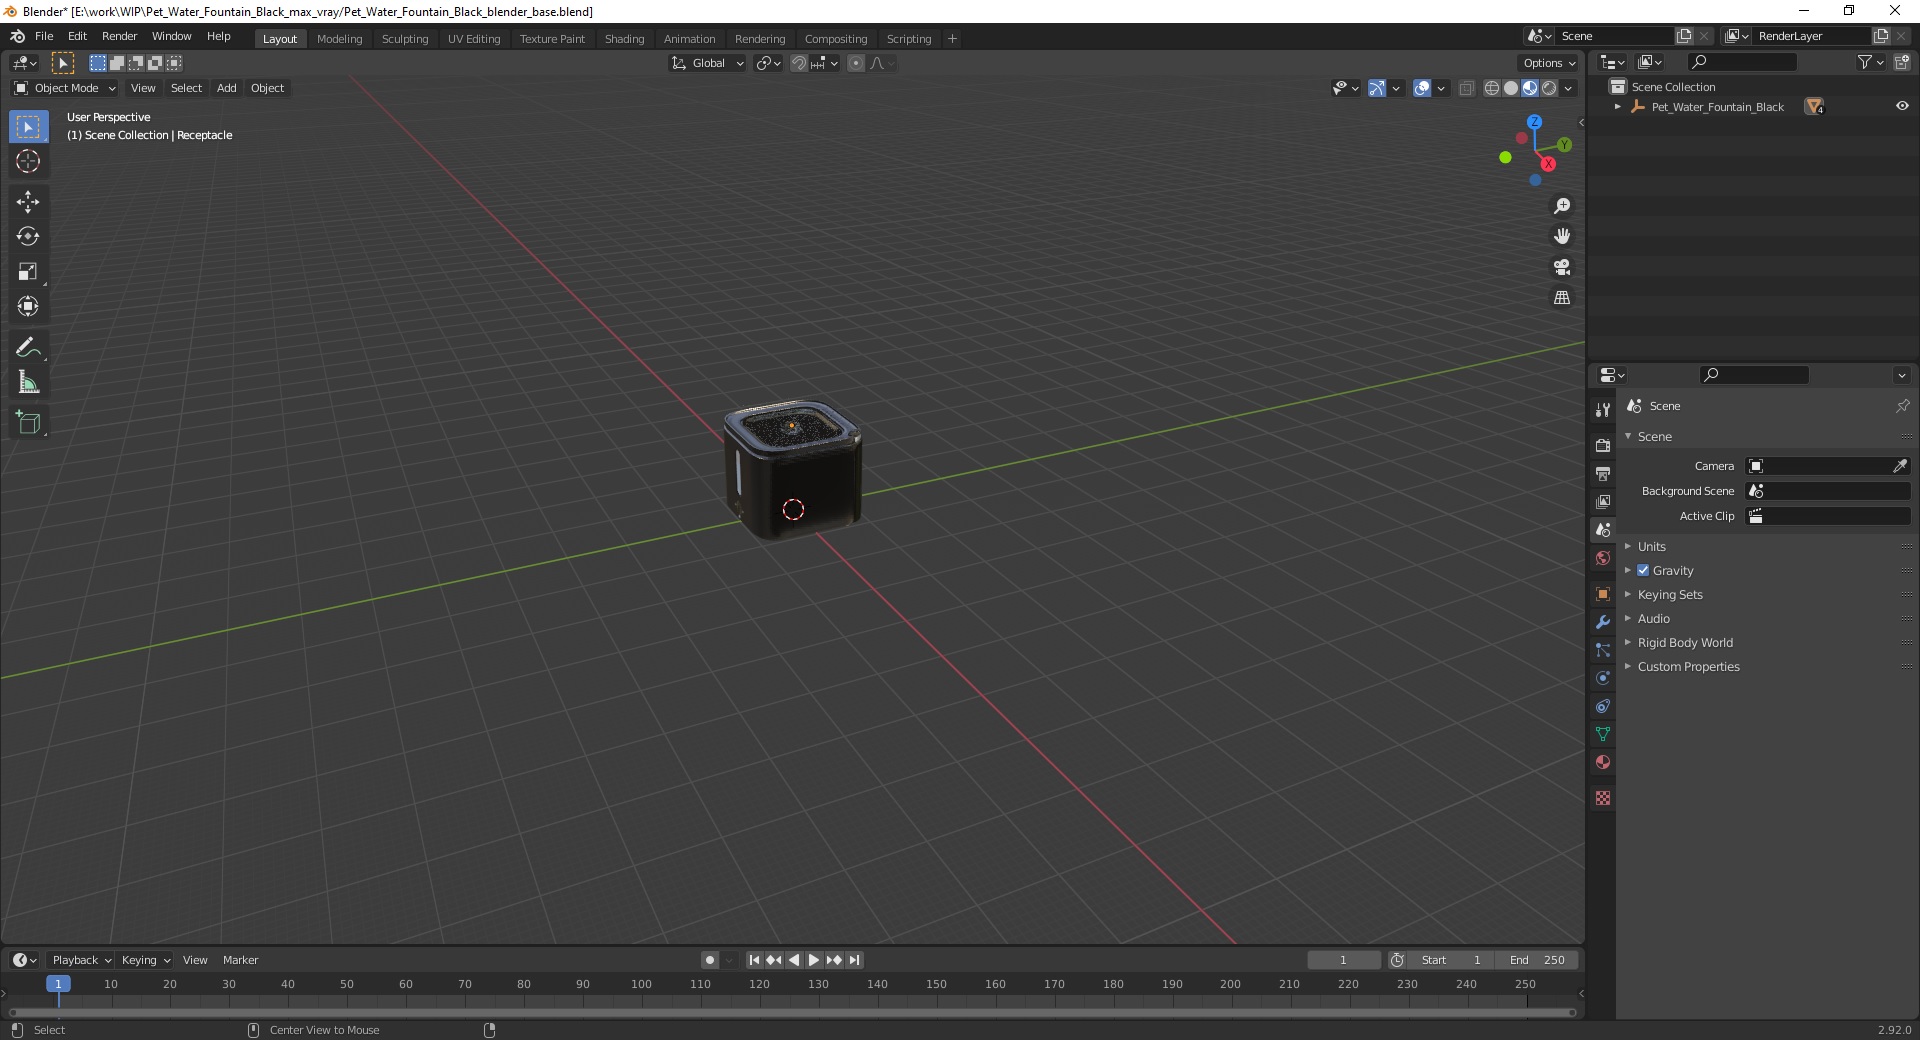
Task: Open the View Layer properties tab
Action: pyautogui.click(x=1603, y=501)
